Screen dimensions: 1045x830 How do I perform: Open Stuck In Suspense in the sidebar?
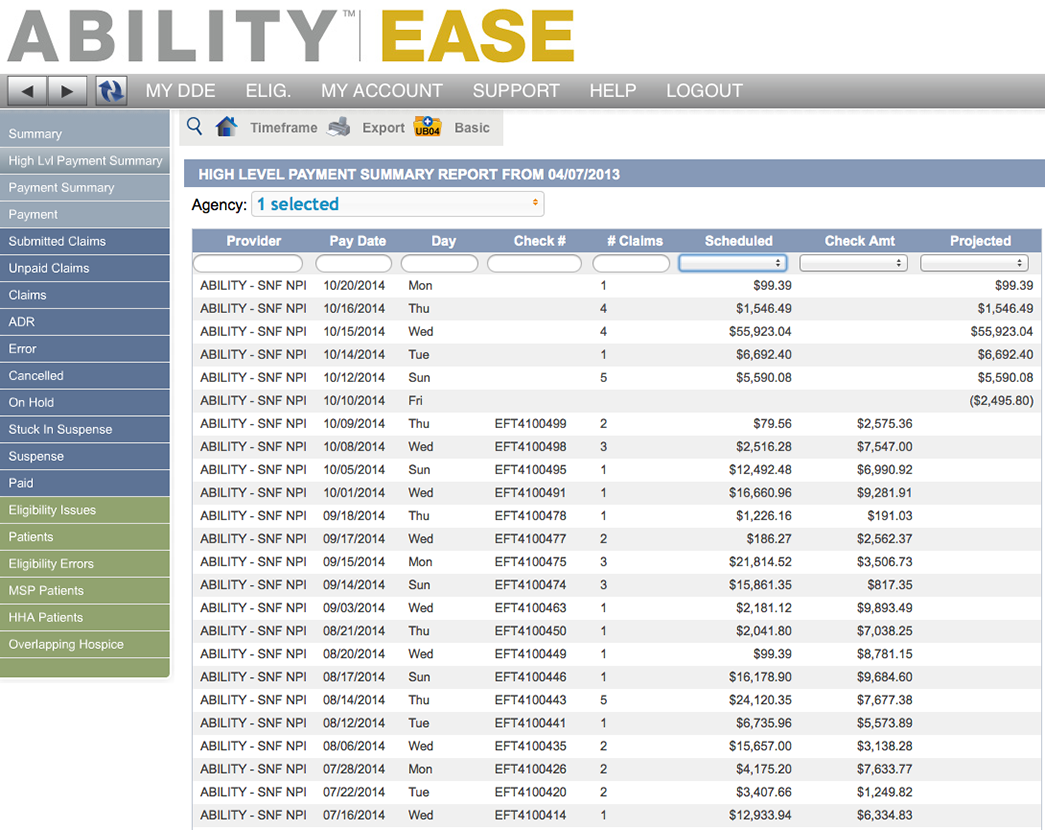pos(85,429)
